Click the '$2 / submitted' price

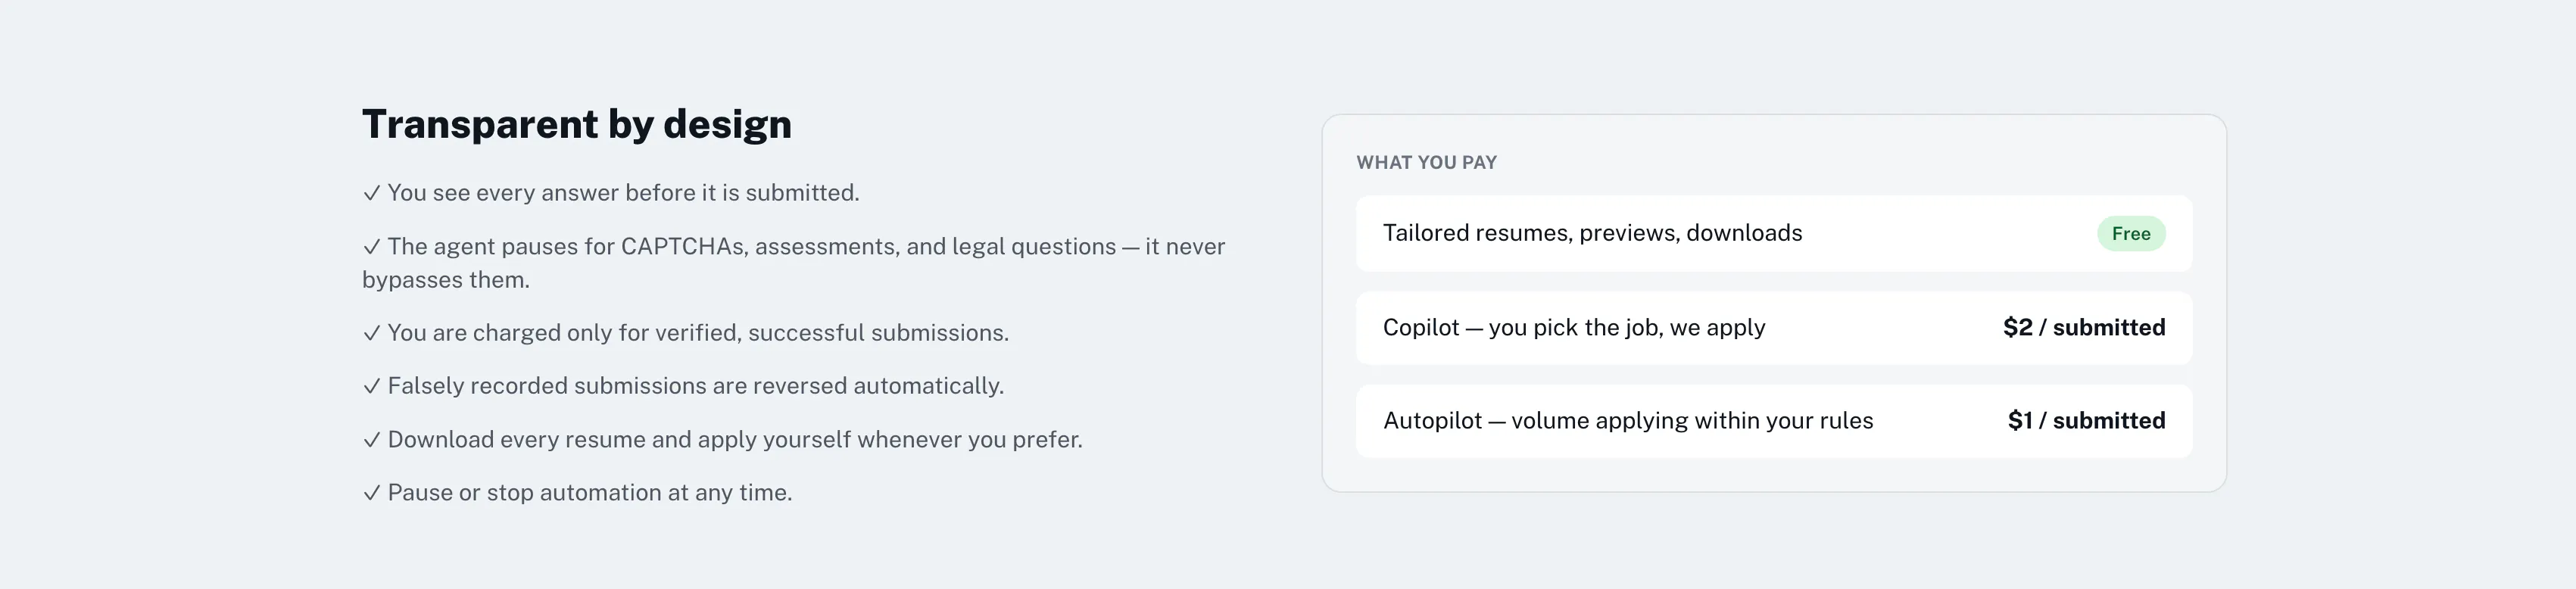pyautogui.click(x=2084, y=328)
